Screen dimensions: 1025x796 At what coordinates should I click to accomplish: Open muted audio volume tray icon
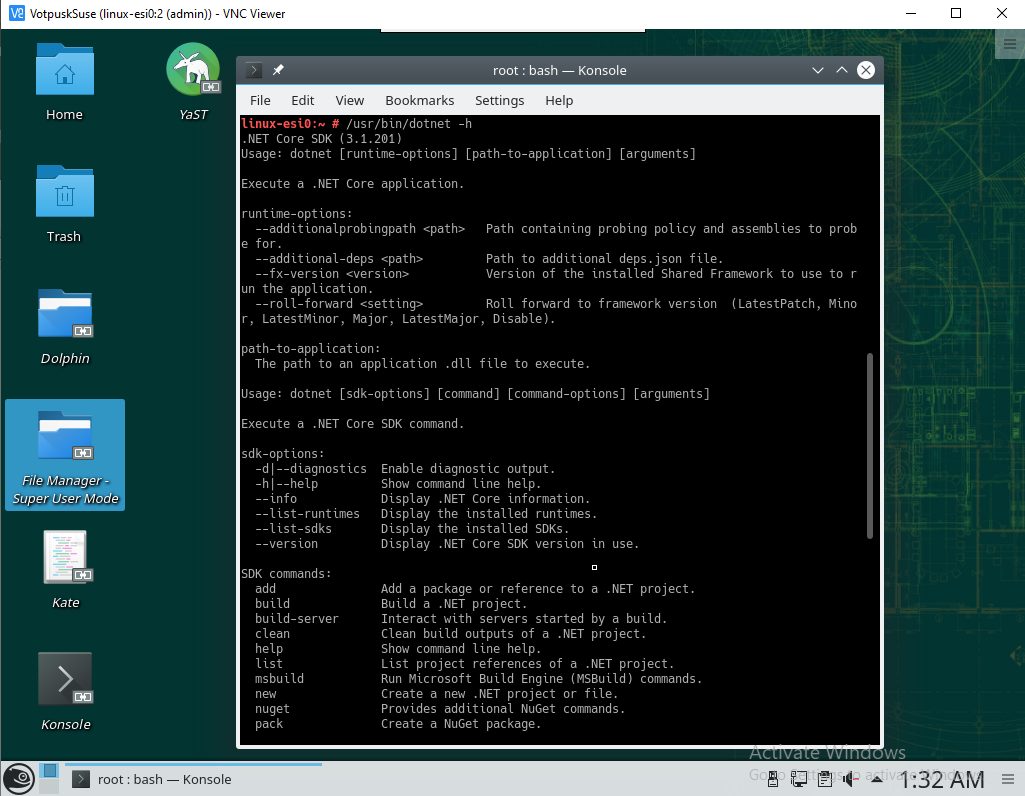[850, 778]
